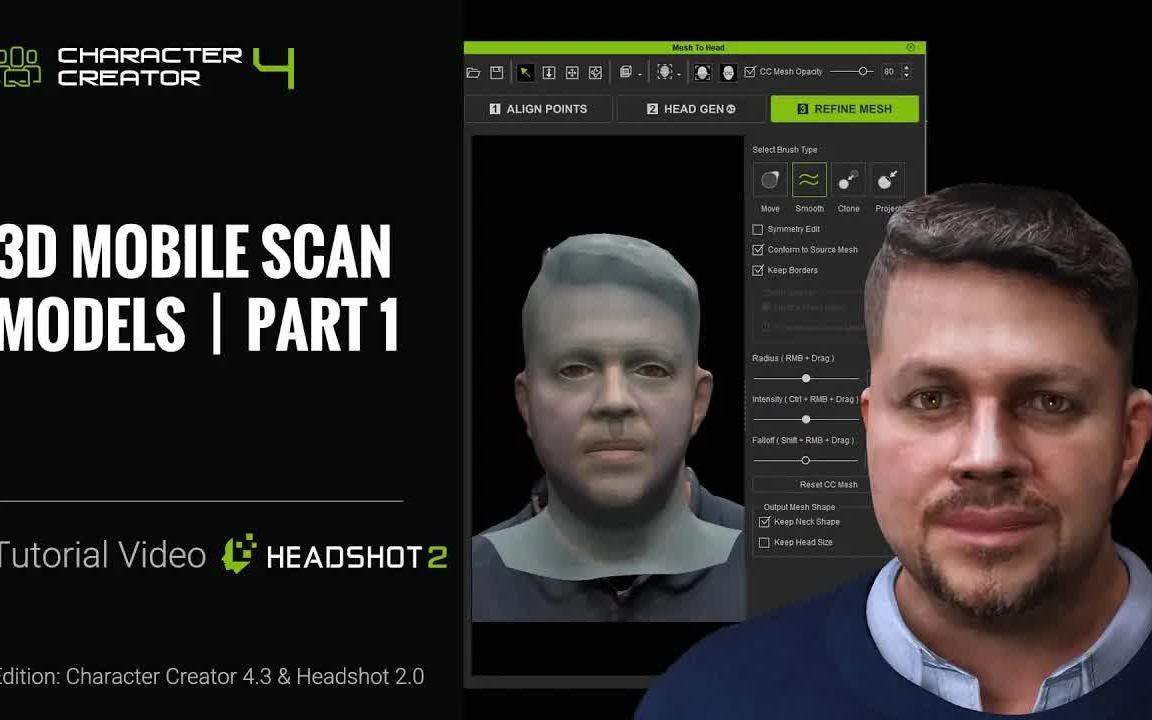Viewport: 1152px width, 720px height.
Task: Open the dropdown arrow beside the face-frame icon
Action: [679, 74]
